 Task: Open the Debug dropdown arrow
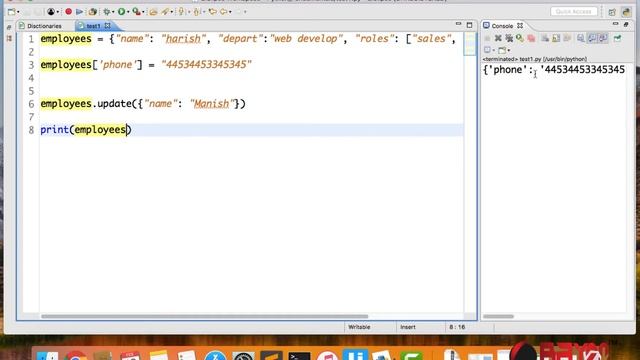(x=113, y=12)
